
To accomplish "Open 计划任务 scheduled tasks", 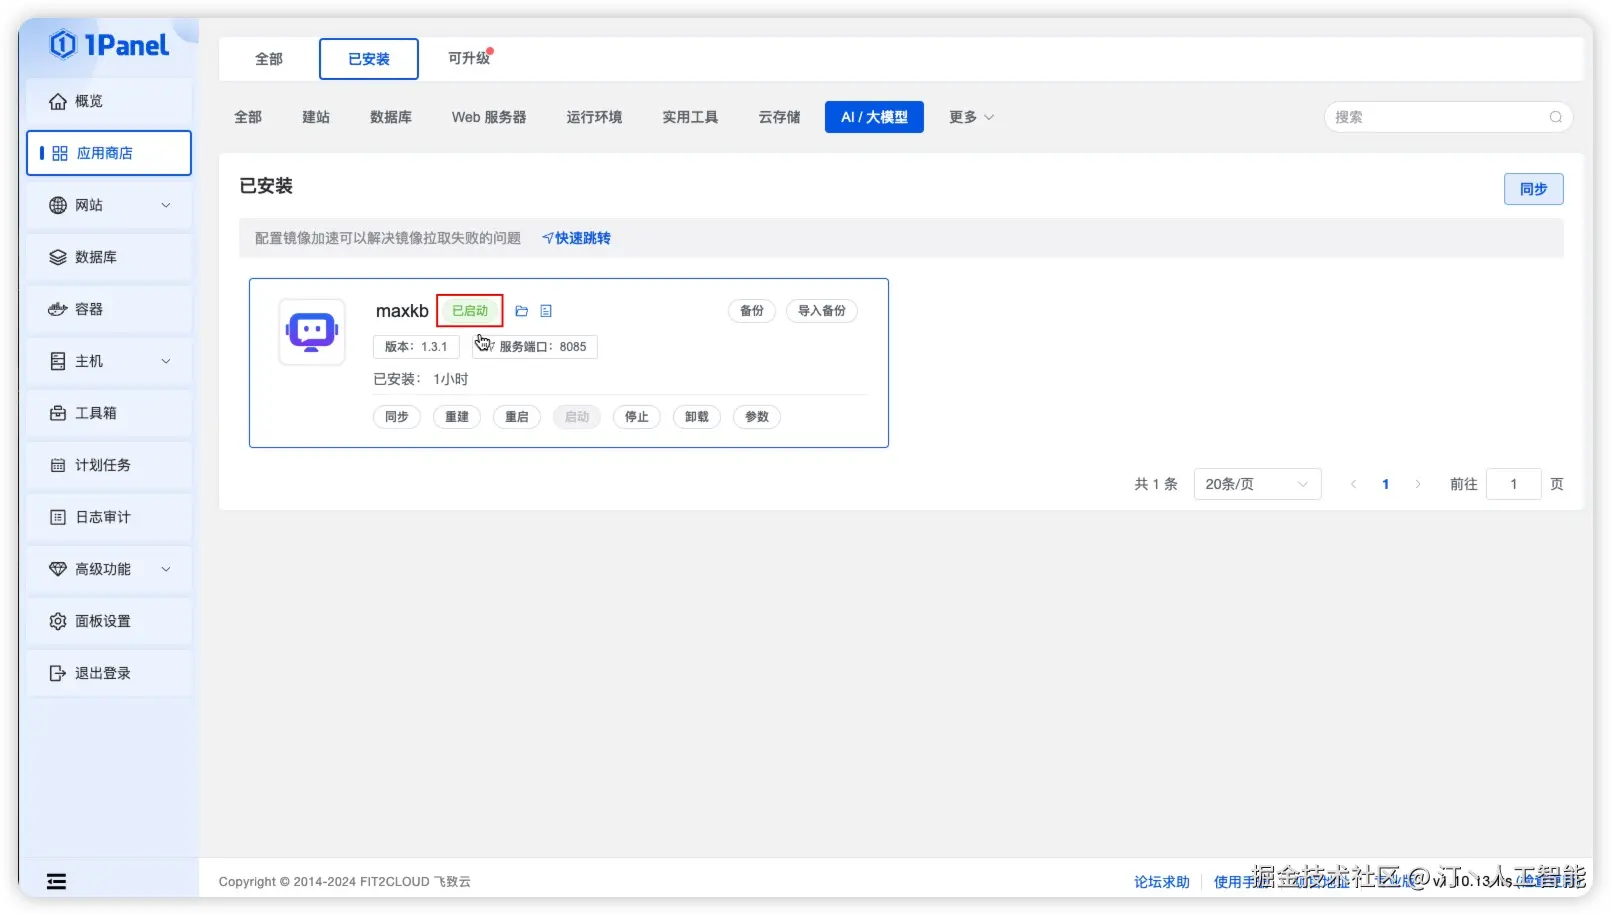I will [109, 465].
